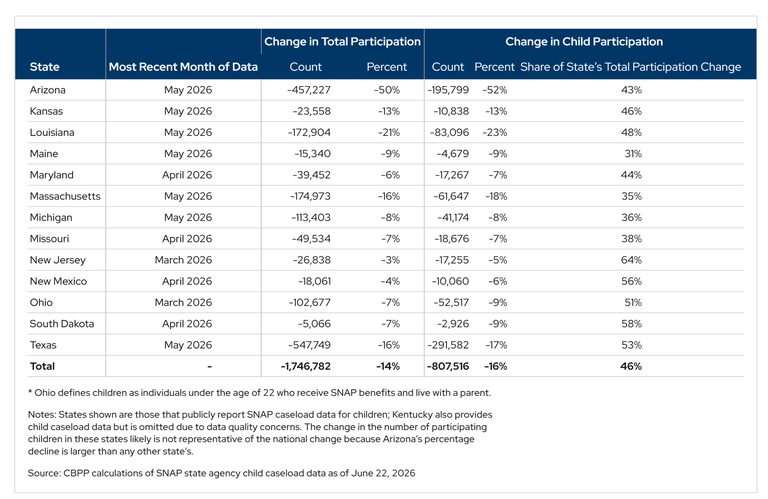The height and width of the screenshot is (499, 768).
Task: Click Maine's 31% share value
Action: pyautogui.click(x=633, y=154)
